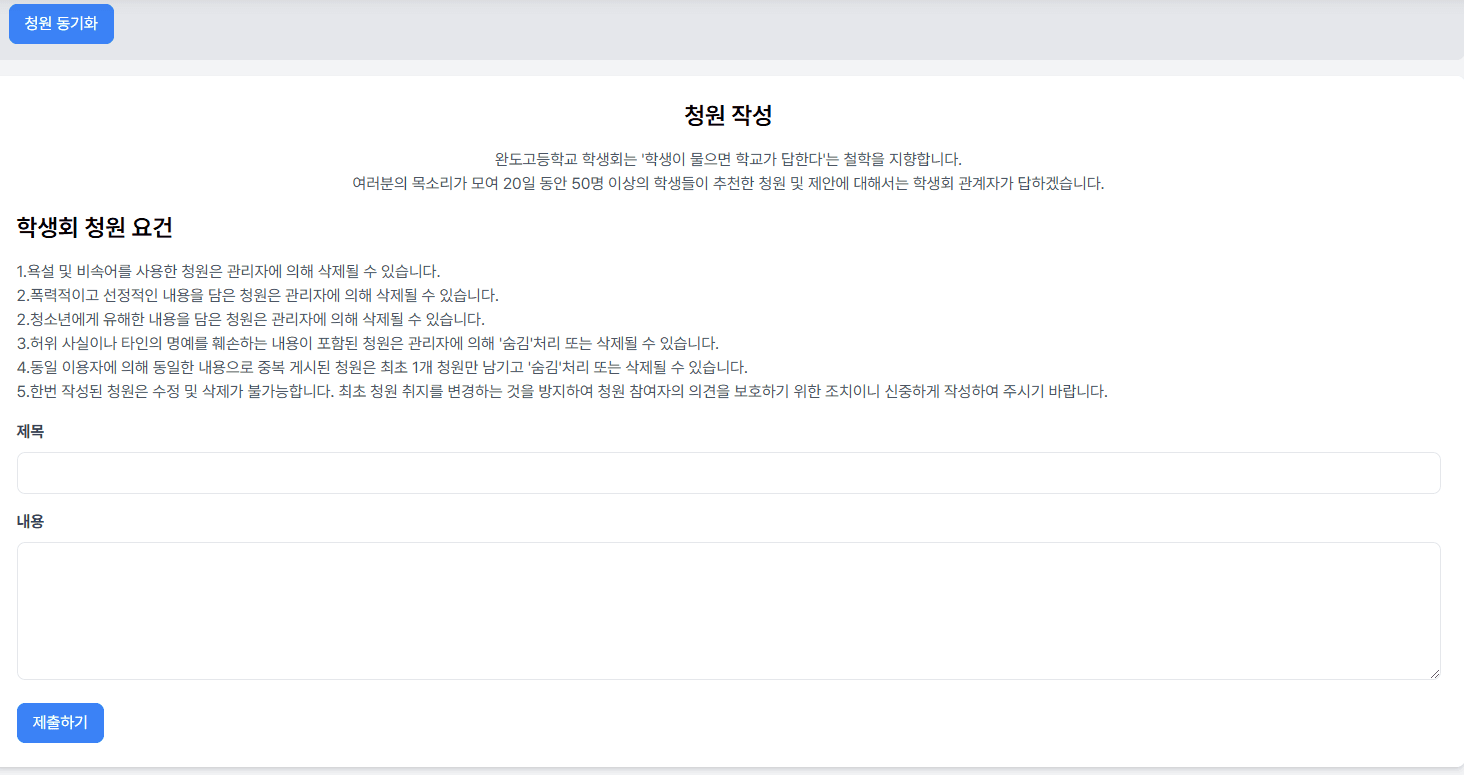Click rule 4 about 중복 게시된 청원
1464x775 pixels.
coord(382,367)
